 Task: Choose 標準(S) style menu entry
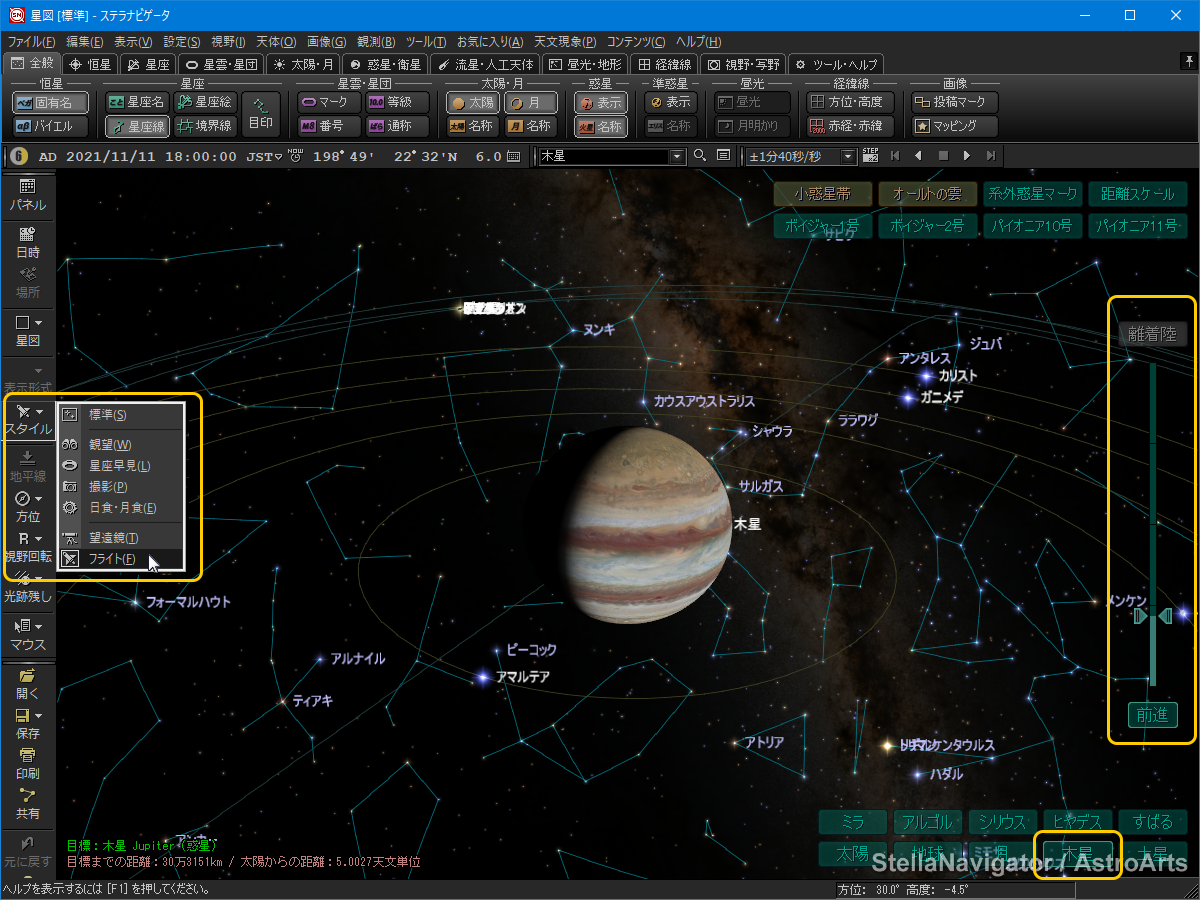pyautogui.click(x=121, y=414)
